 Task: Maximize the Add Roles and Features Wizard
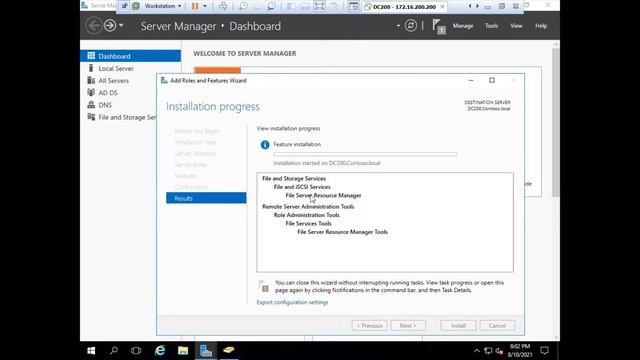[x=492, y=80]
